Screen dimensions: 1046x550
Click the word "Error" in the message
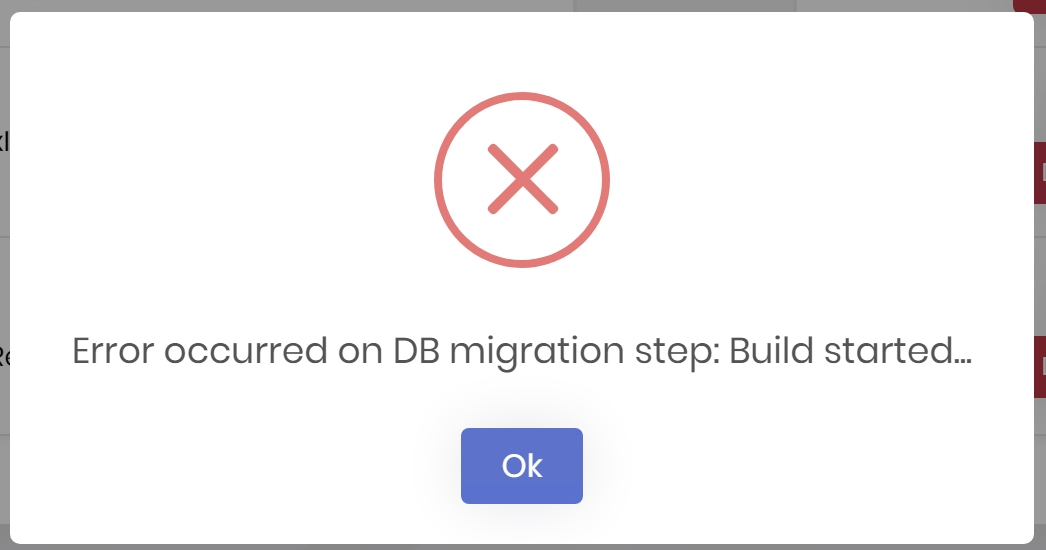(x=113, y=352)
